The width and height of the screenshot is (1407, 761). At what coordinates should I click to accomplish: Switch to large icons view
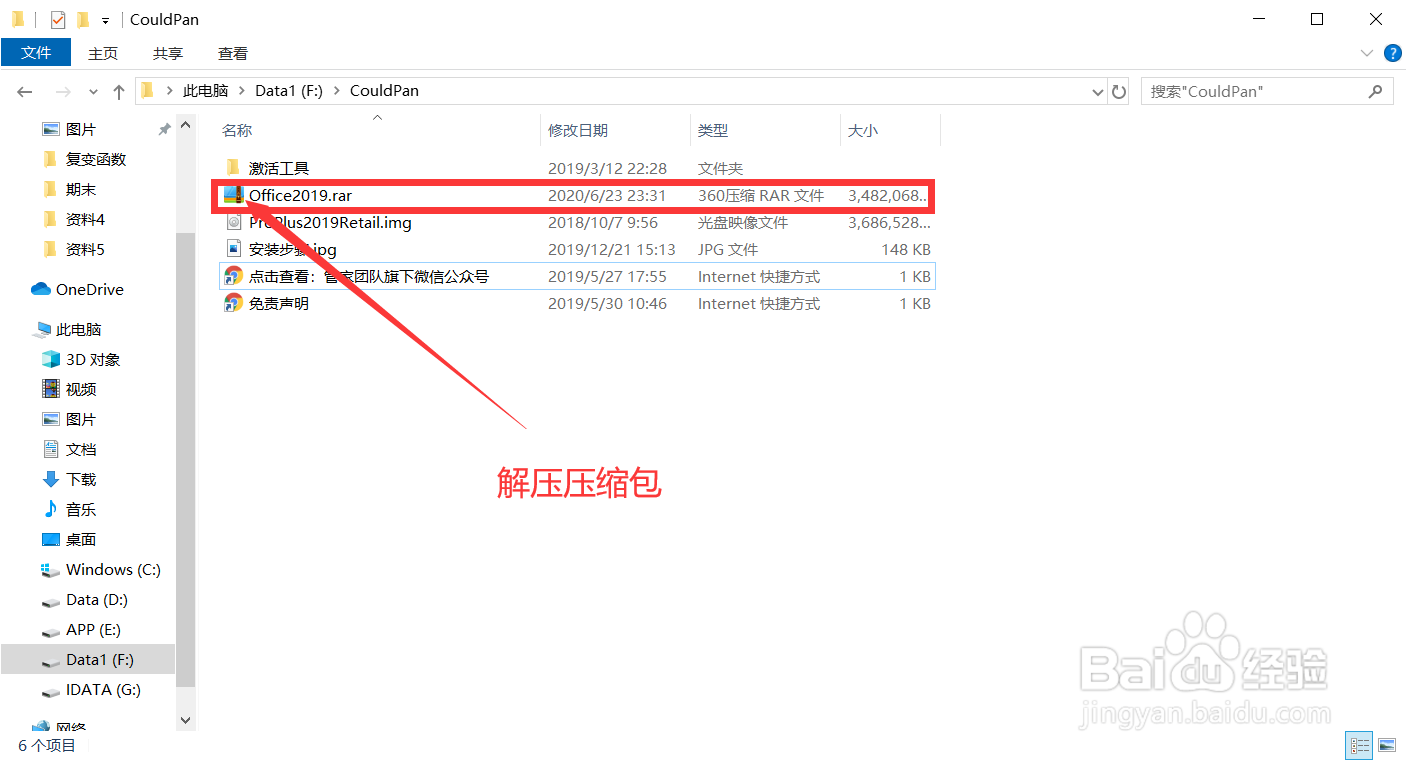1386,745
